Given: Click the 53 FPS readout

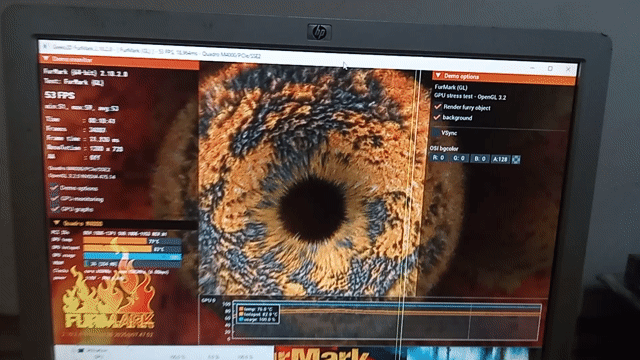Looking at the screenshot, I should 60,95.
